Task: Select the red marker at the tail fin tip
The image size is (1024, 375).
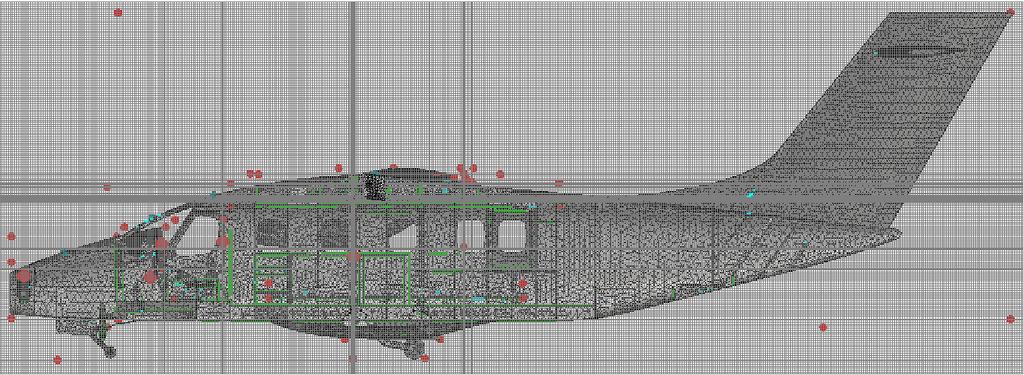Action: (x=1011, y=12)
